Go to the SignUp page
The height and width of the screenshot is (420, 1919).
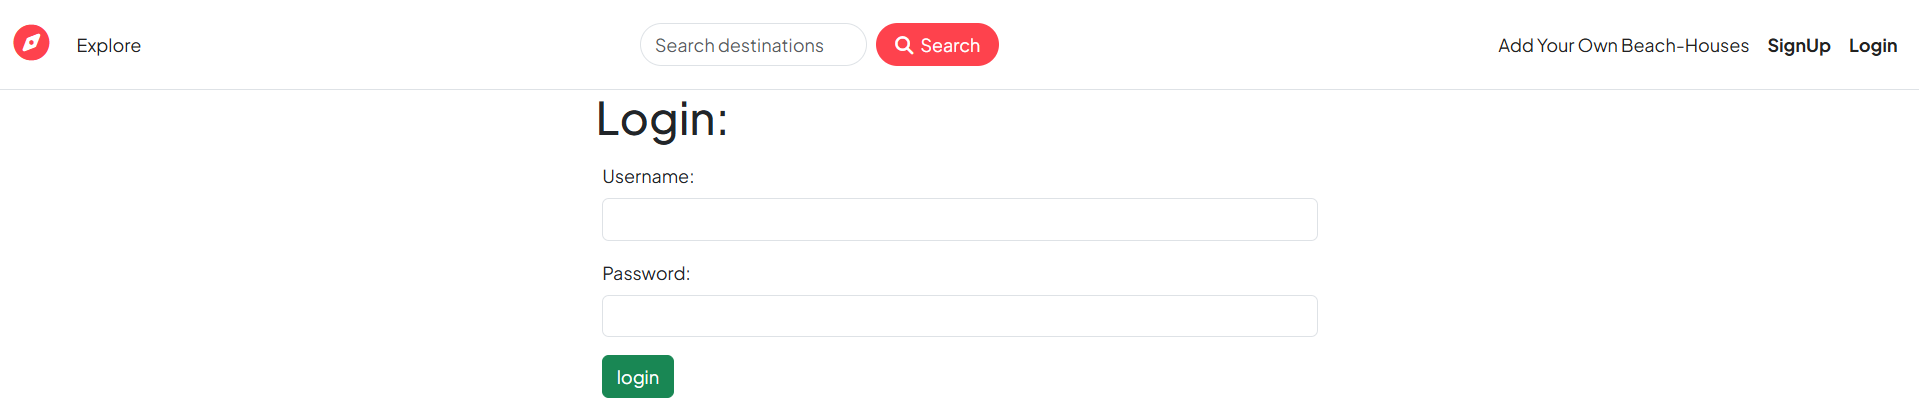coord(1798,46)
